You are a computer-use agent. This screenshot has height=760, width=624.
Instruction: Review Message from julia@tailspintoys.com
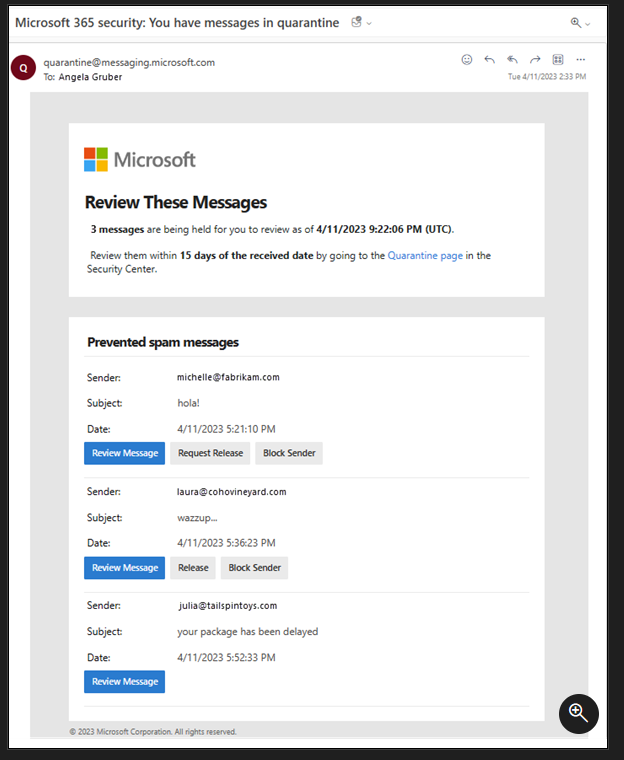click(x=125, y=681)
